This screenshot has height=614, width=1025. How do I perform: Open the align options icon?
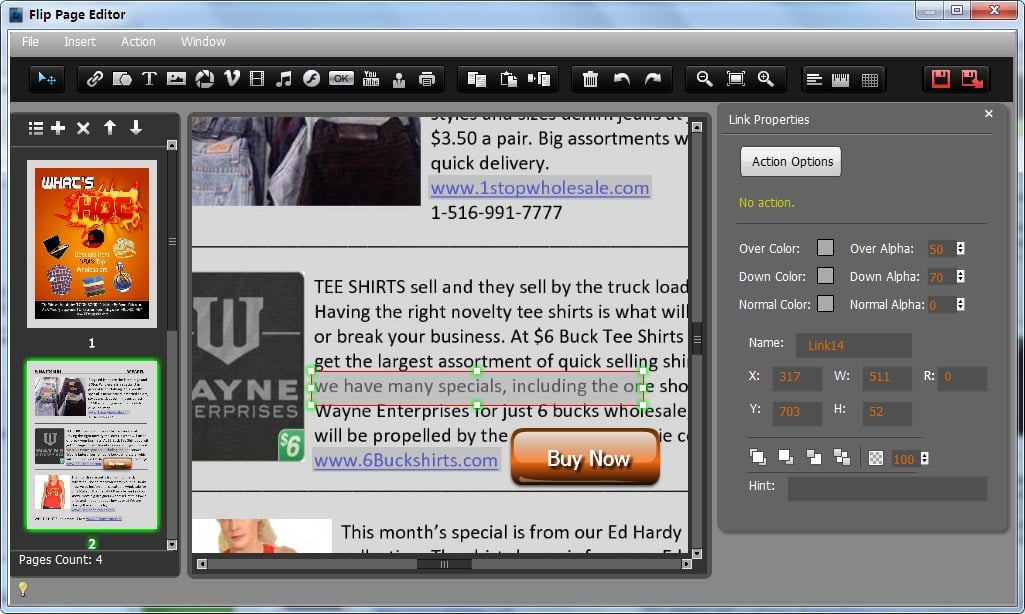[814, 80]
